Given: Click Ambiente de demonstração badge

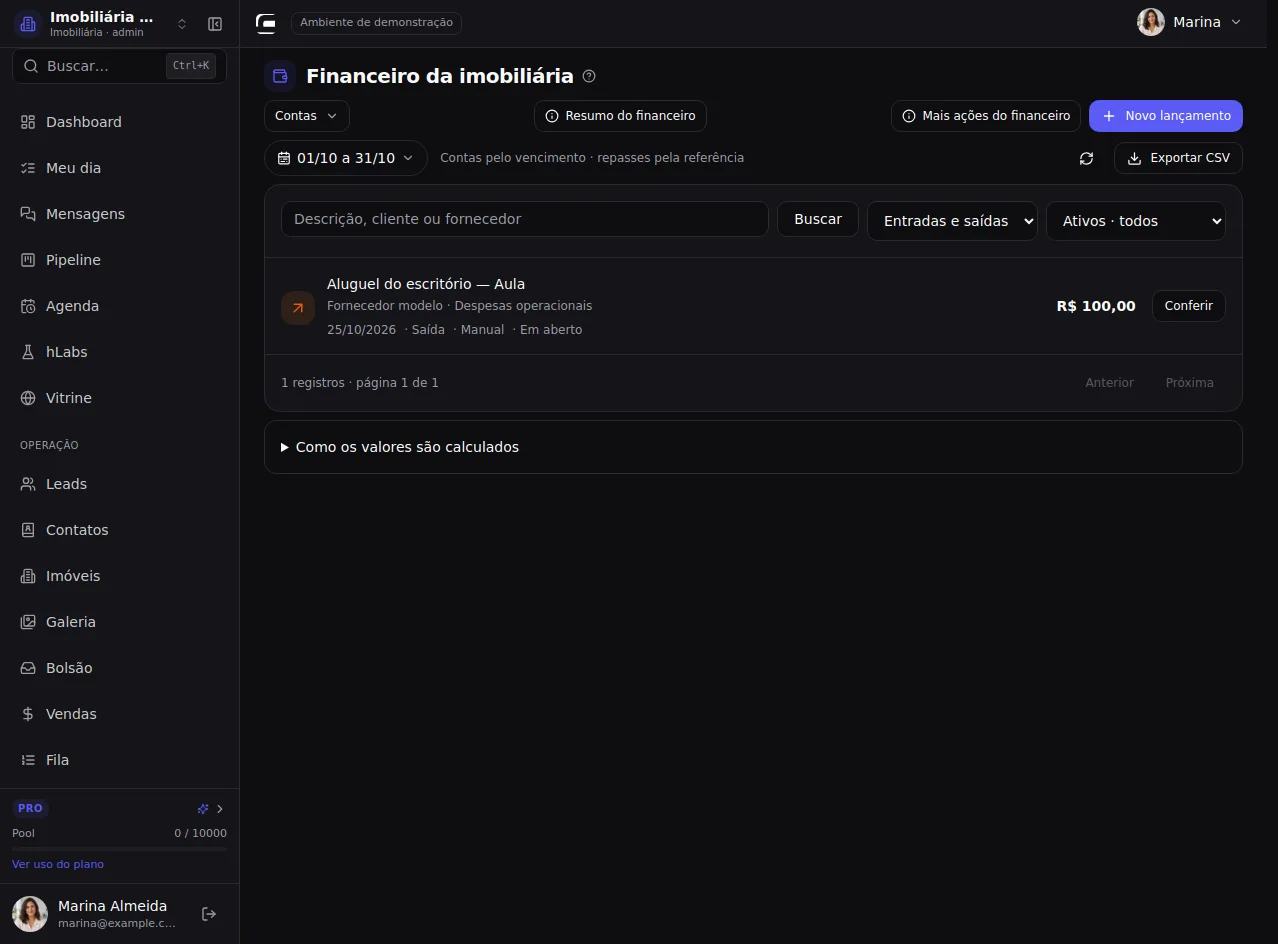Looking at the screenshot, I should 377,23.
